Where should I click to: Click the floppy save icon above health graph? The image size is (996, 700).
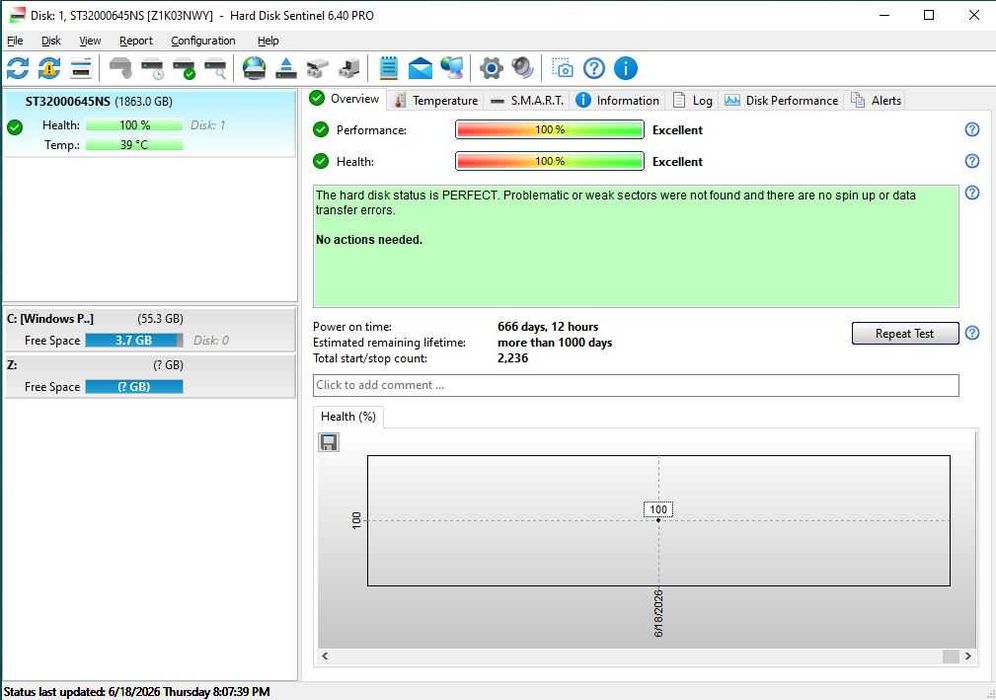point(328,442)
